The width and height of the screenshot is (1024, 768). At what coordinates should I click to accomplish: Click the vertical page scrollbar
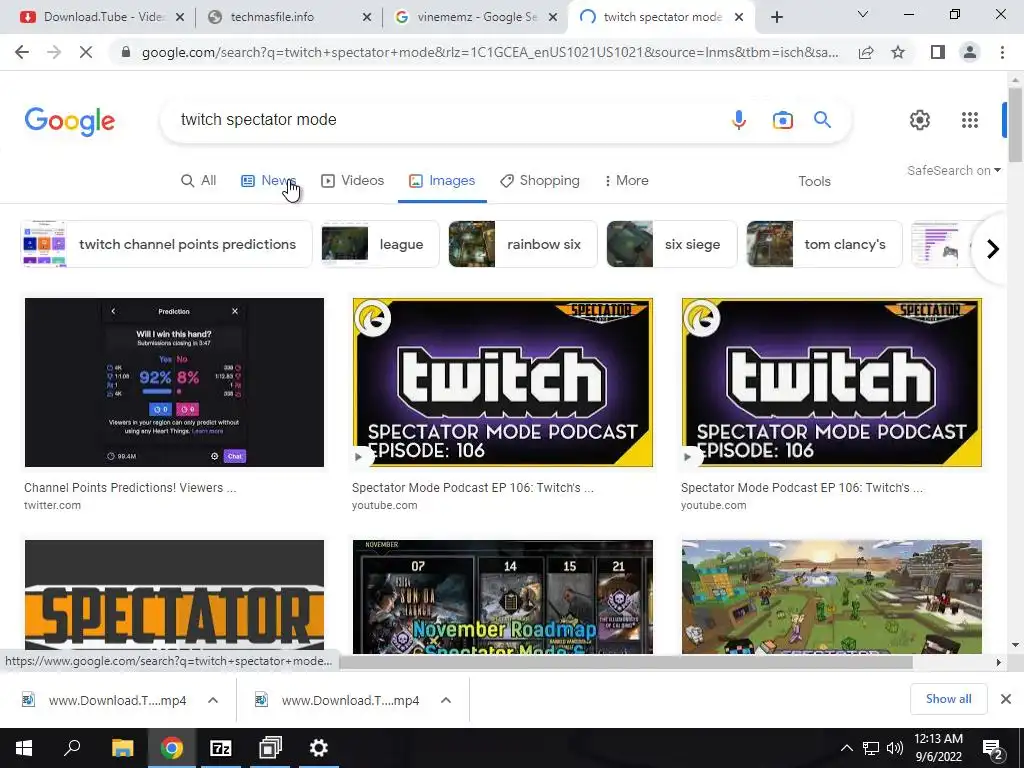[x=1015, y=124]
